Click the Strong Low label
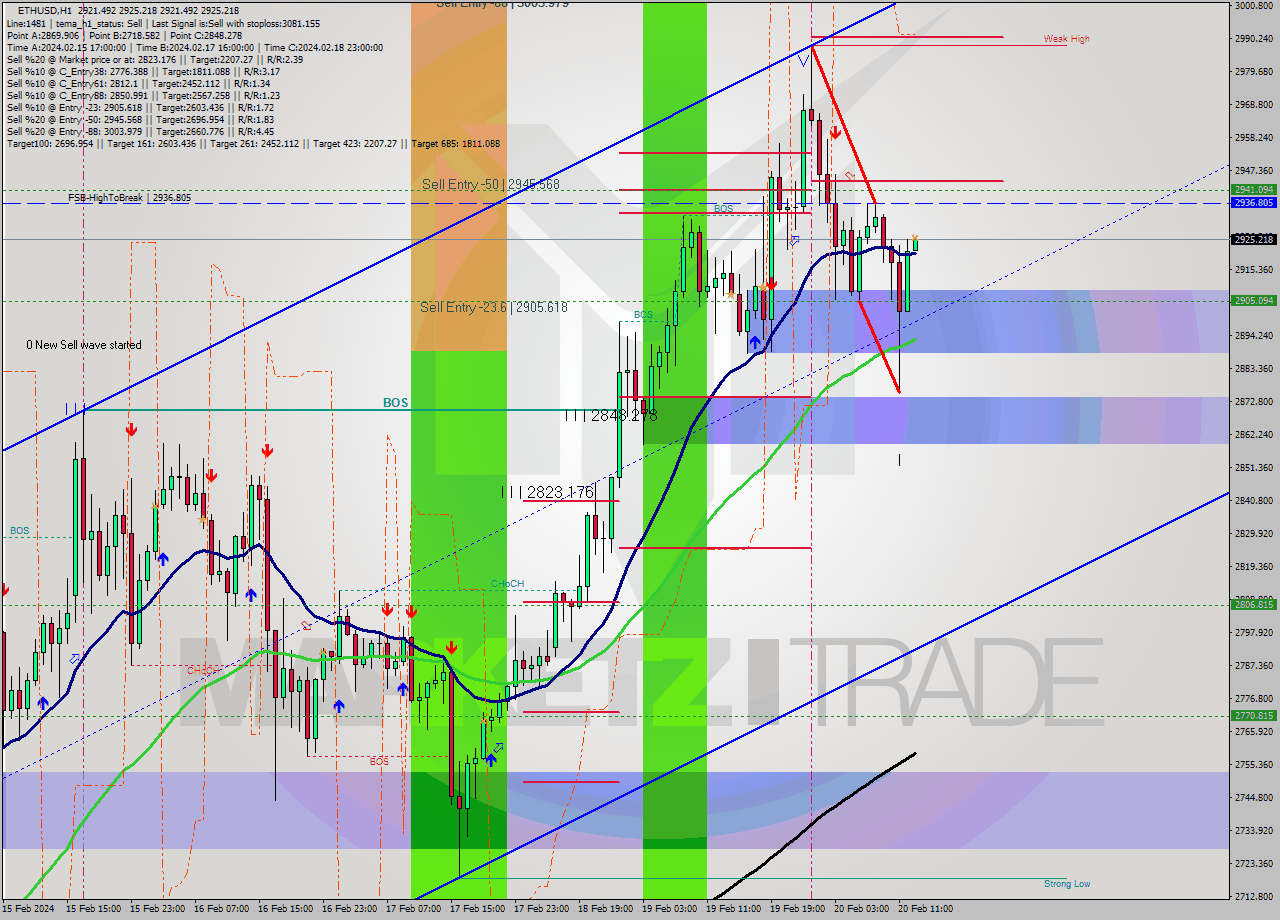The height and width of the screenshot is (920, 1280). click(1067, 884)
